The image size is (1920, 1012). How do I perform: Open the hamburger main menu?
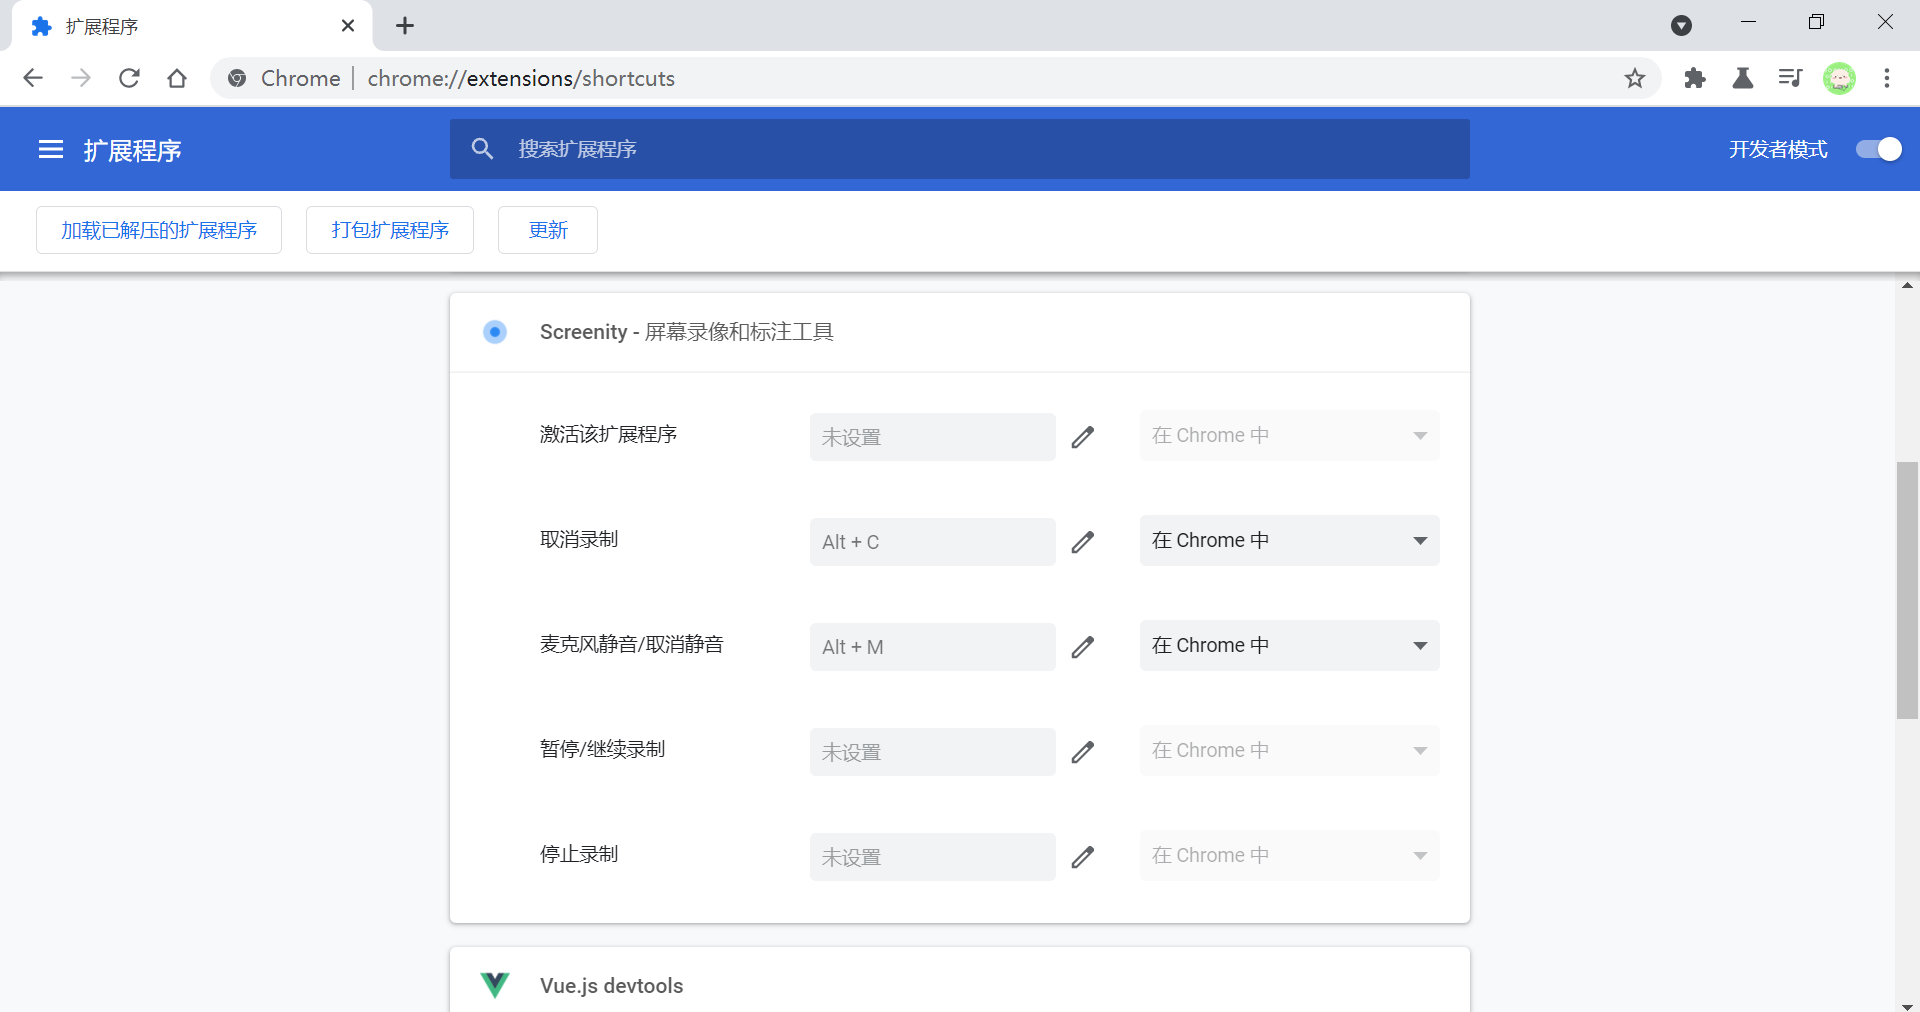click(x=51, y=150)
